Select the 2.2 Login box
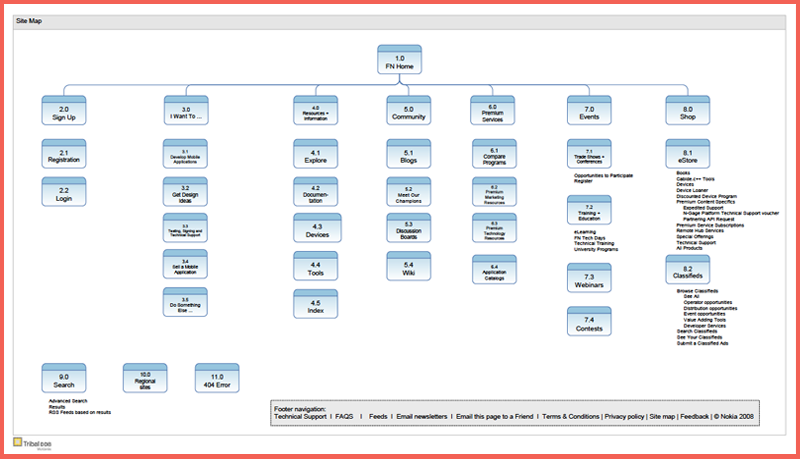This screenshot has height=459, width=800. coord(64,192)
